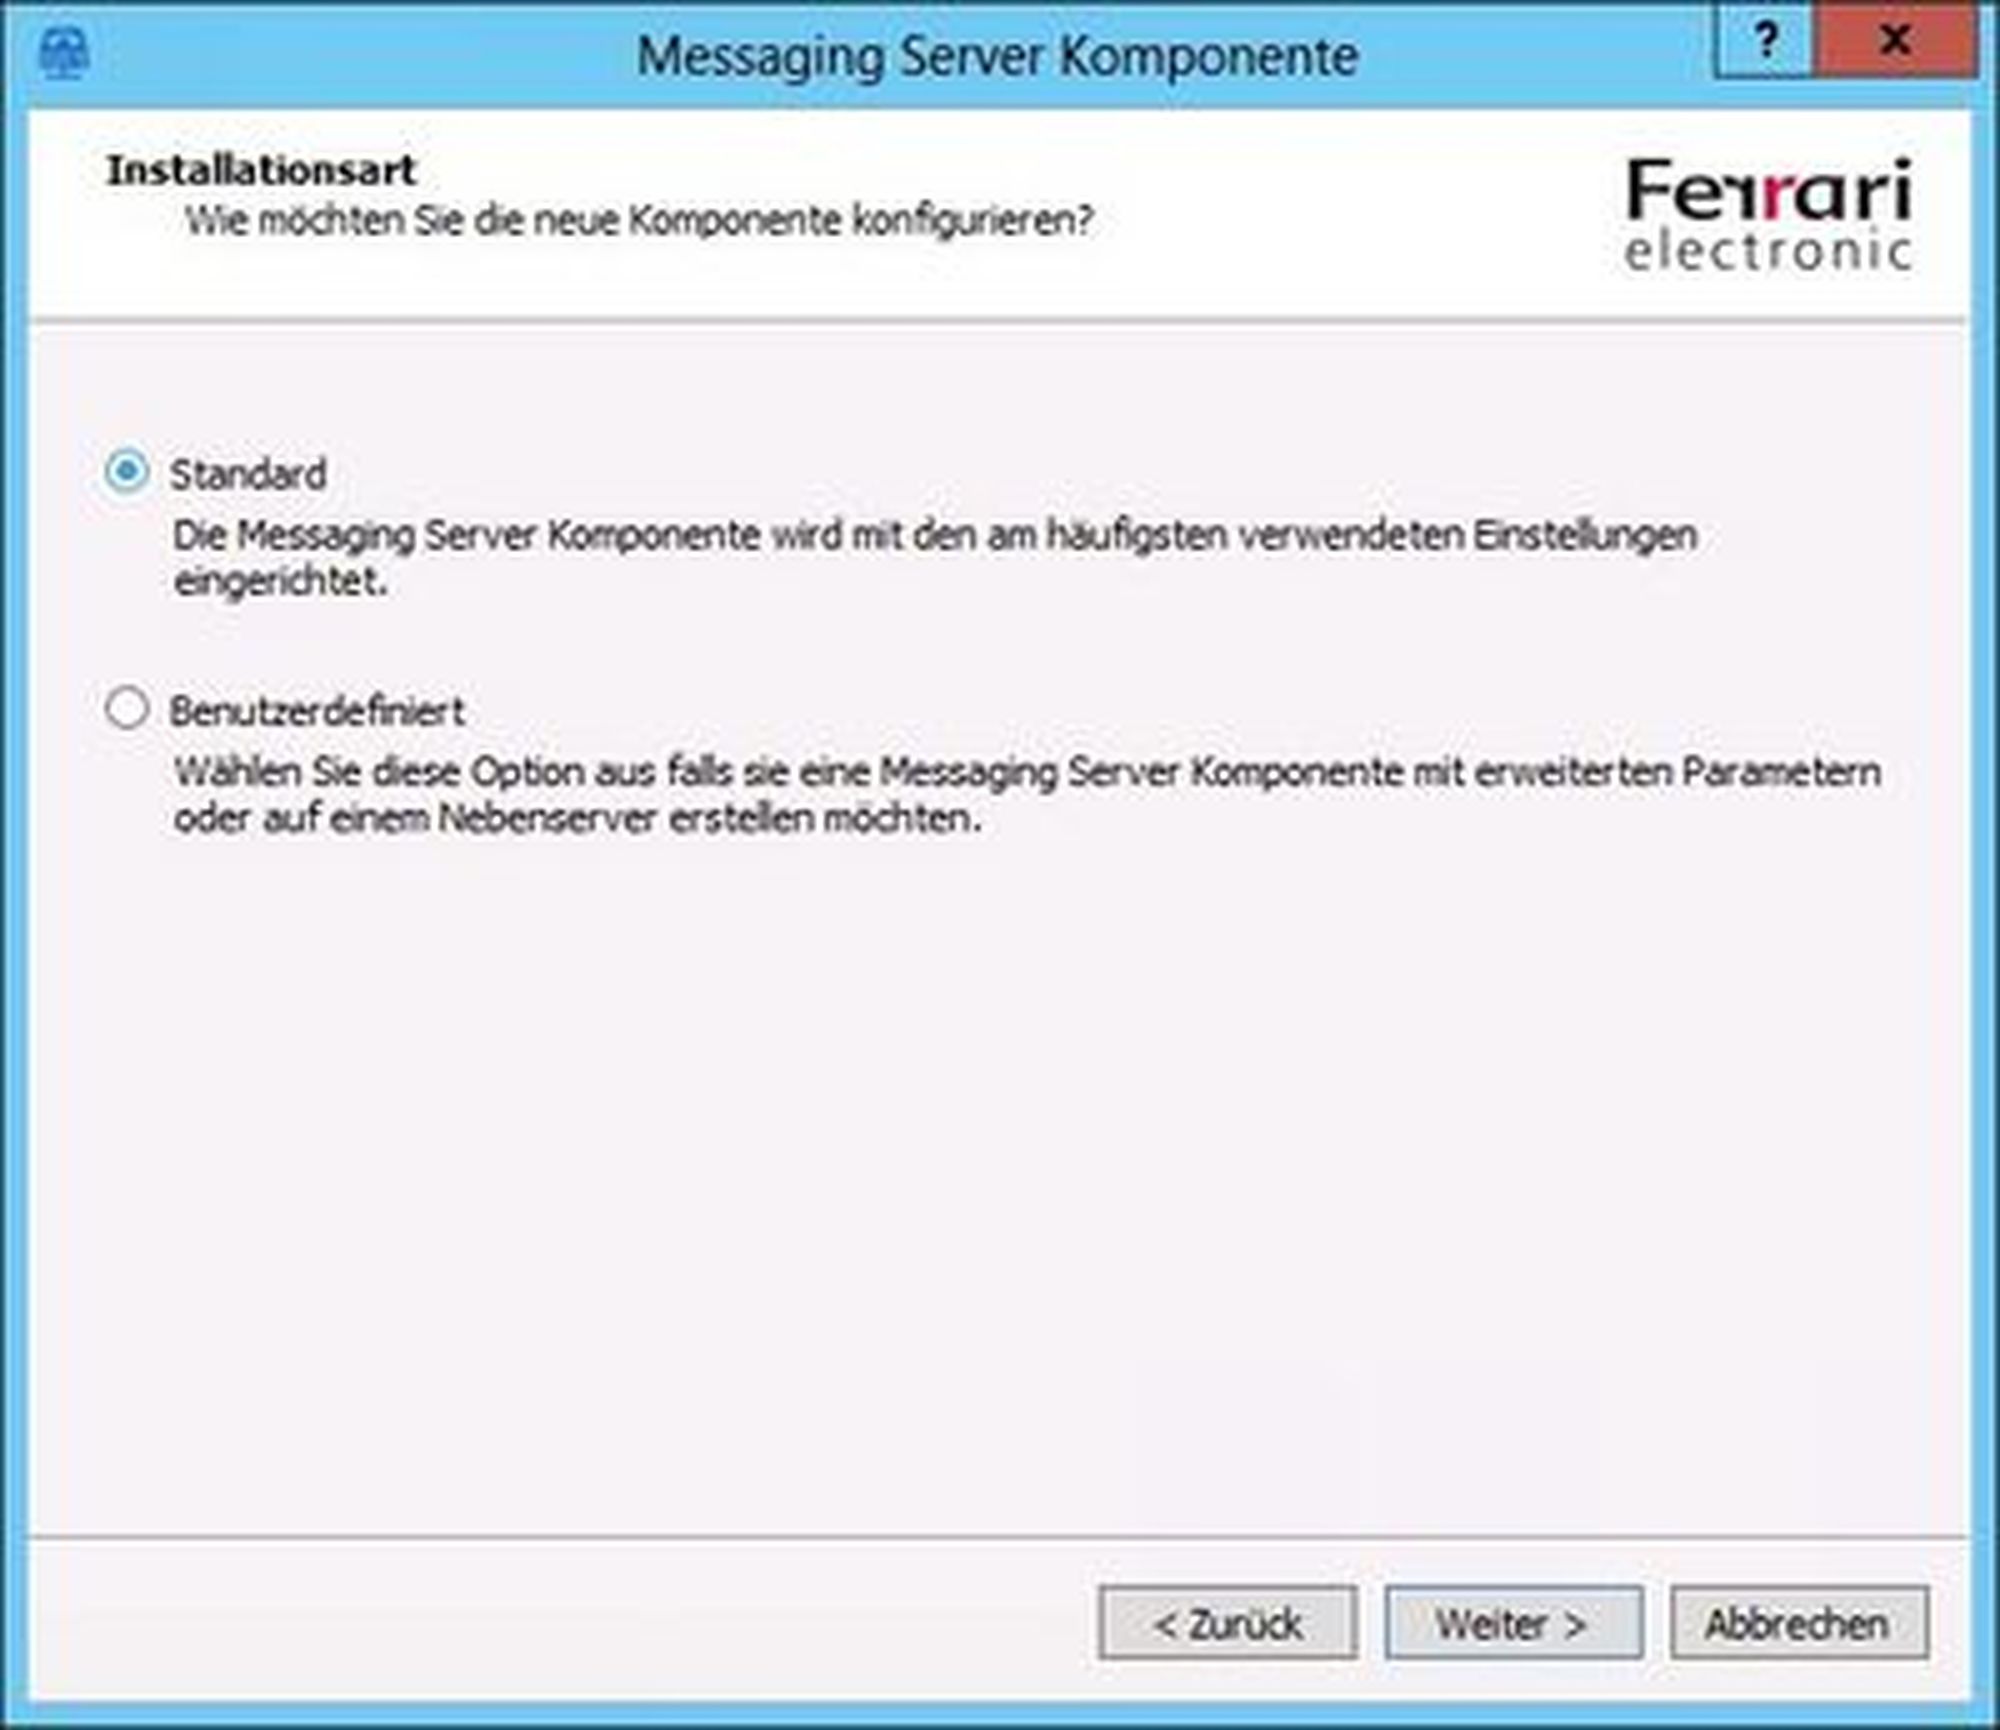Click the Standard option description text

(x=934, y=536)
